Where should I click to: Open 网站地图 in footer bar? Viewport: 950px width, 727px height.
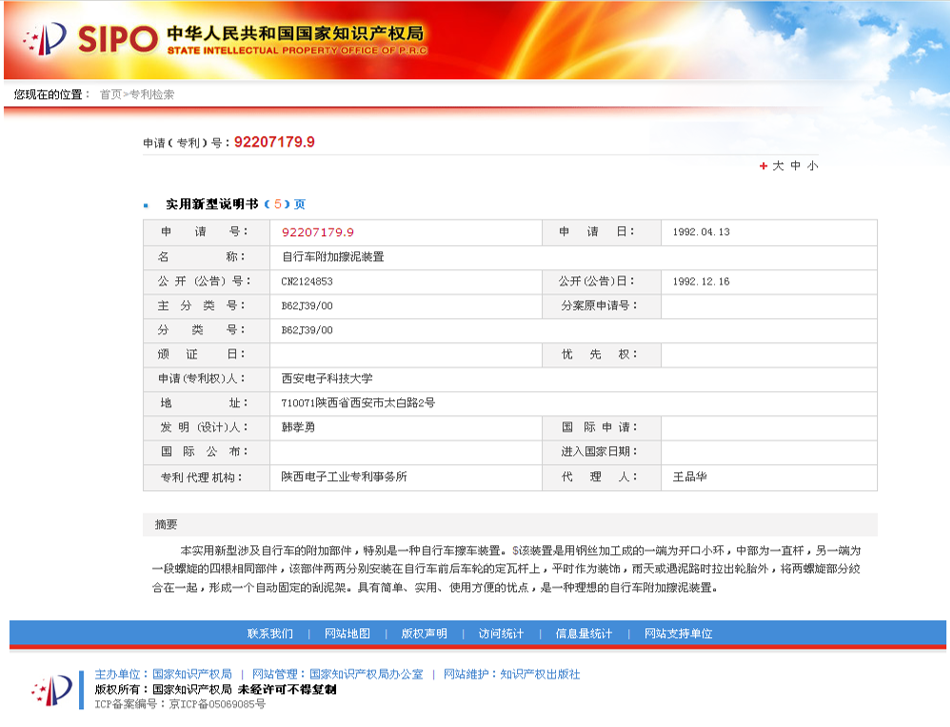pyautogui.click(x=347, y=633)
